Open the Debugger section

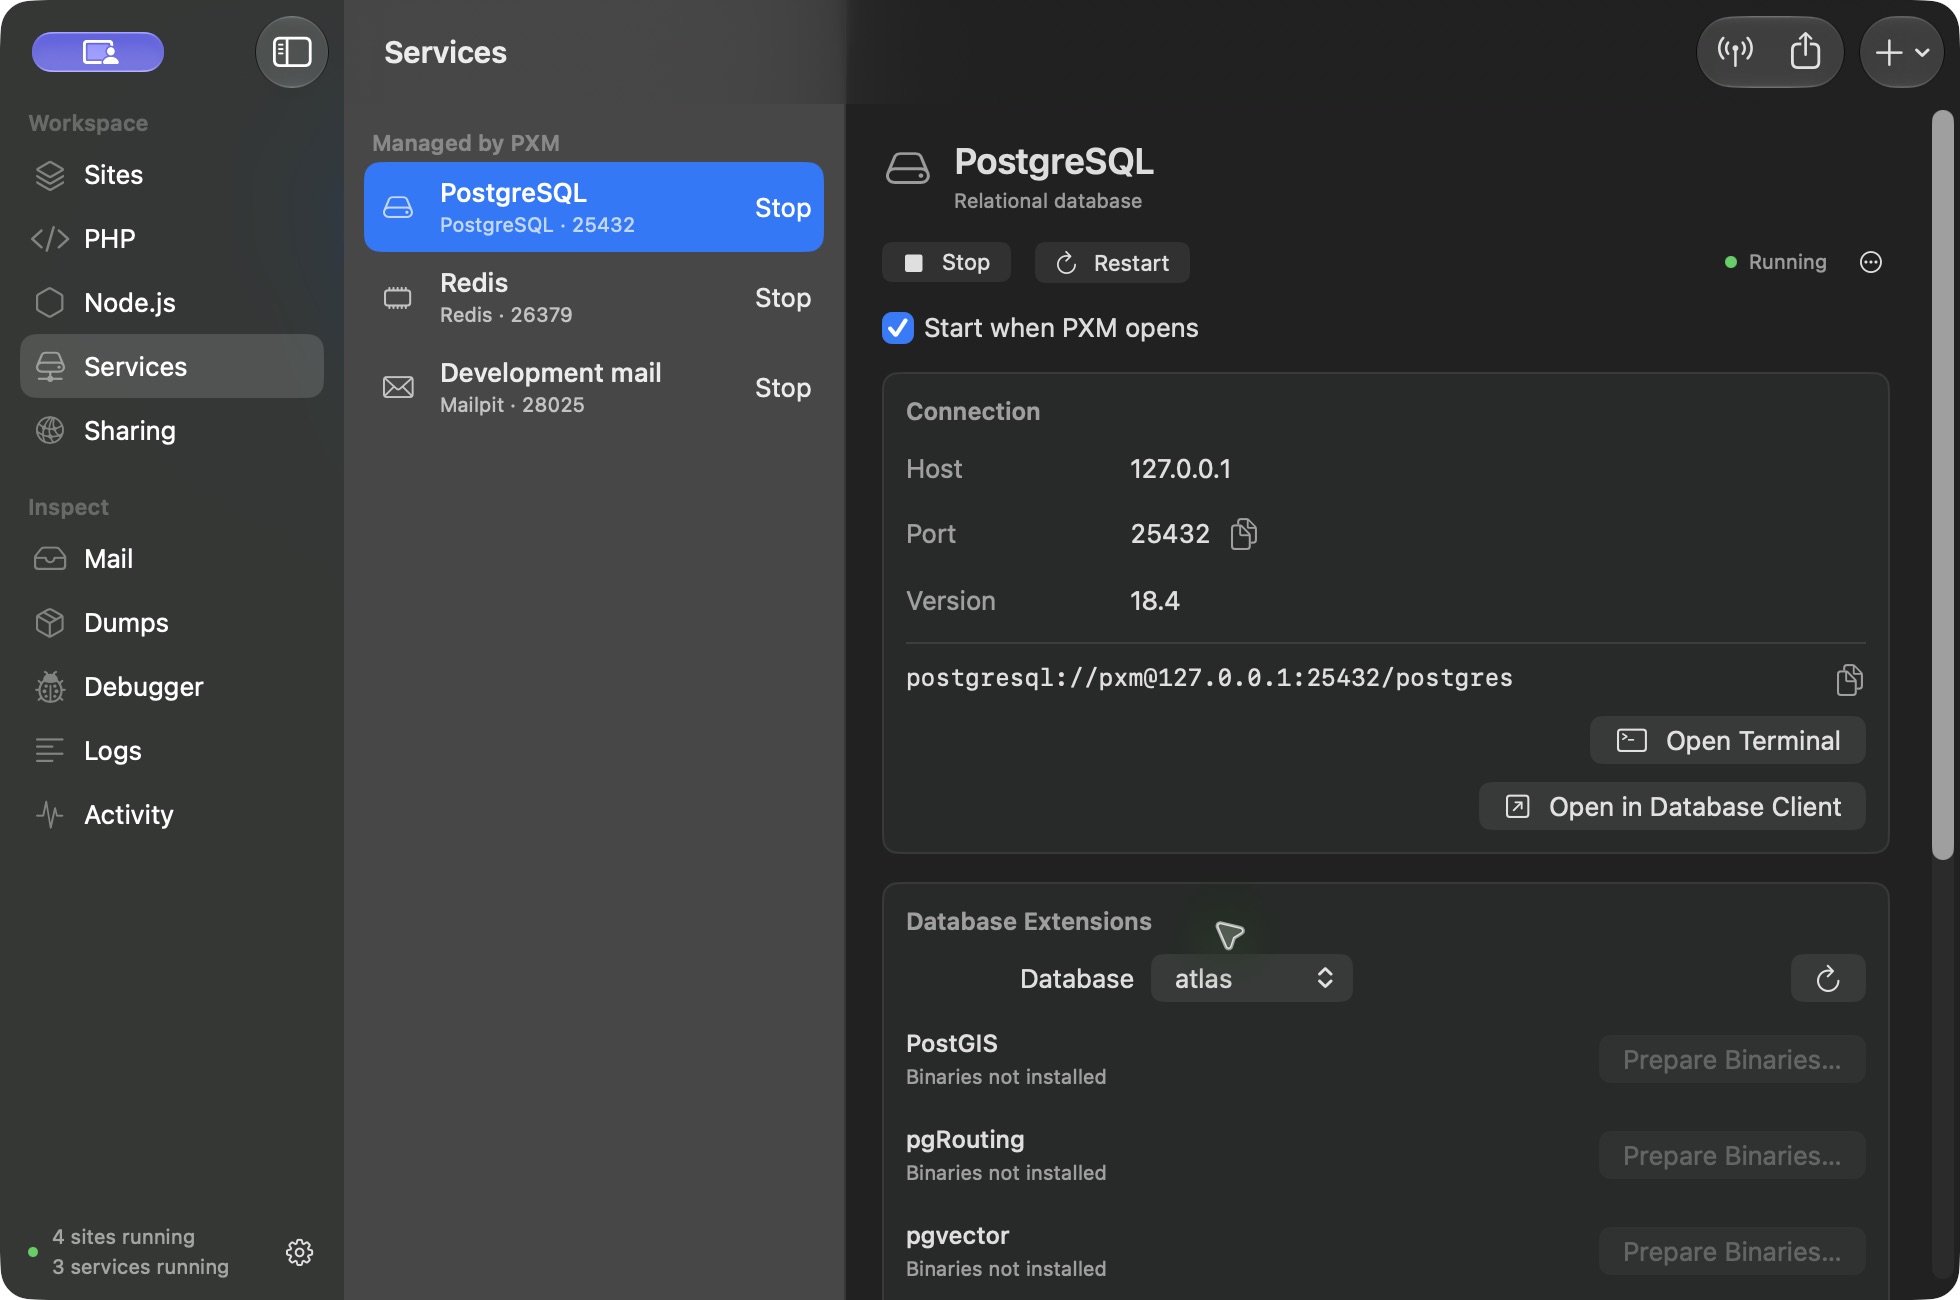coord(172,687)
